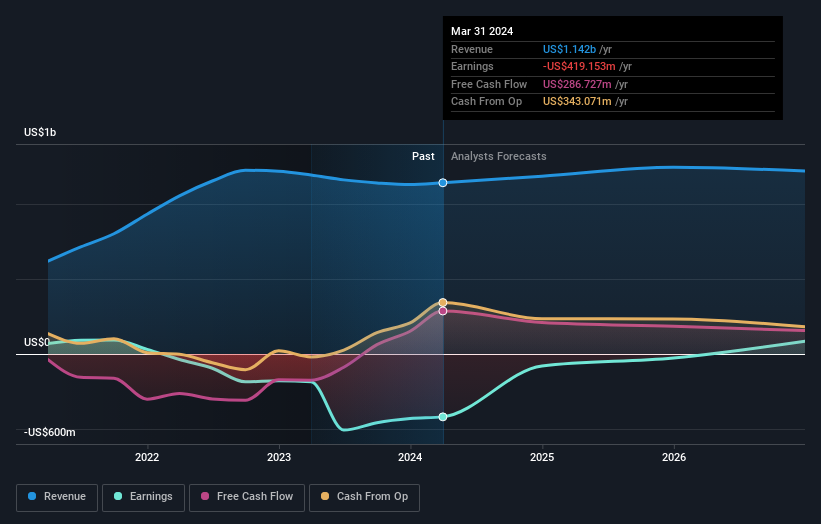This screenshot has height=524, width=821.
Task: Click the 'Past' label
Action: [423, 156]
